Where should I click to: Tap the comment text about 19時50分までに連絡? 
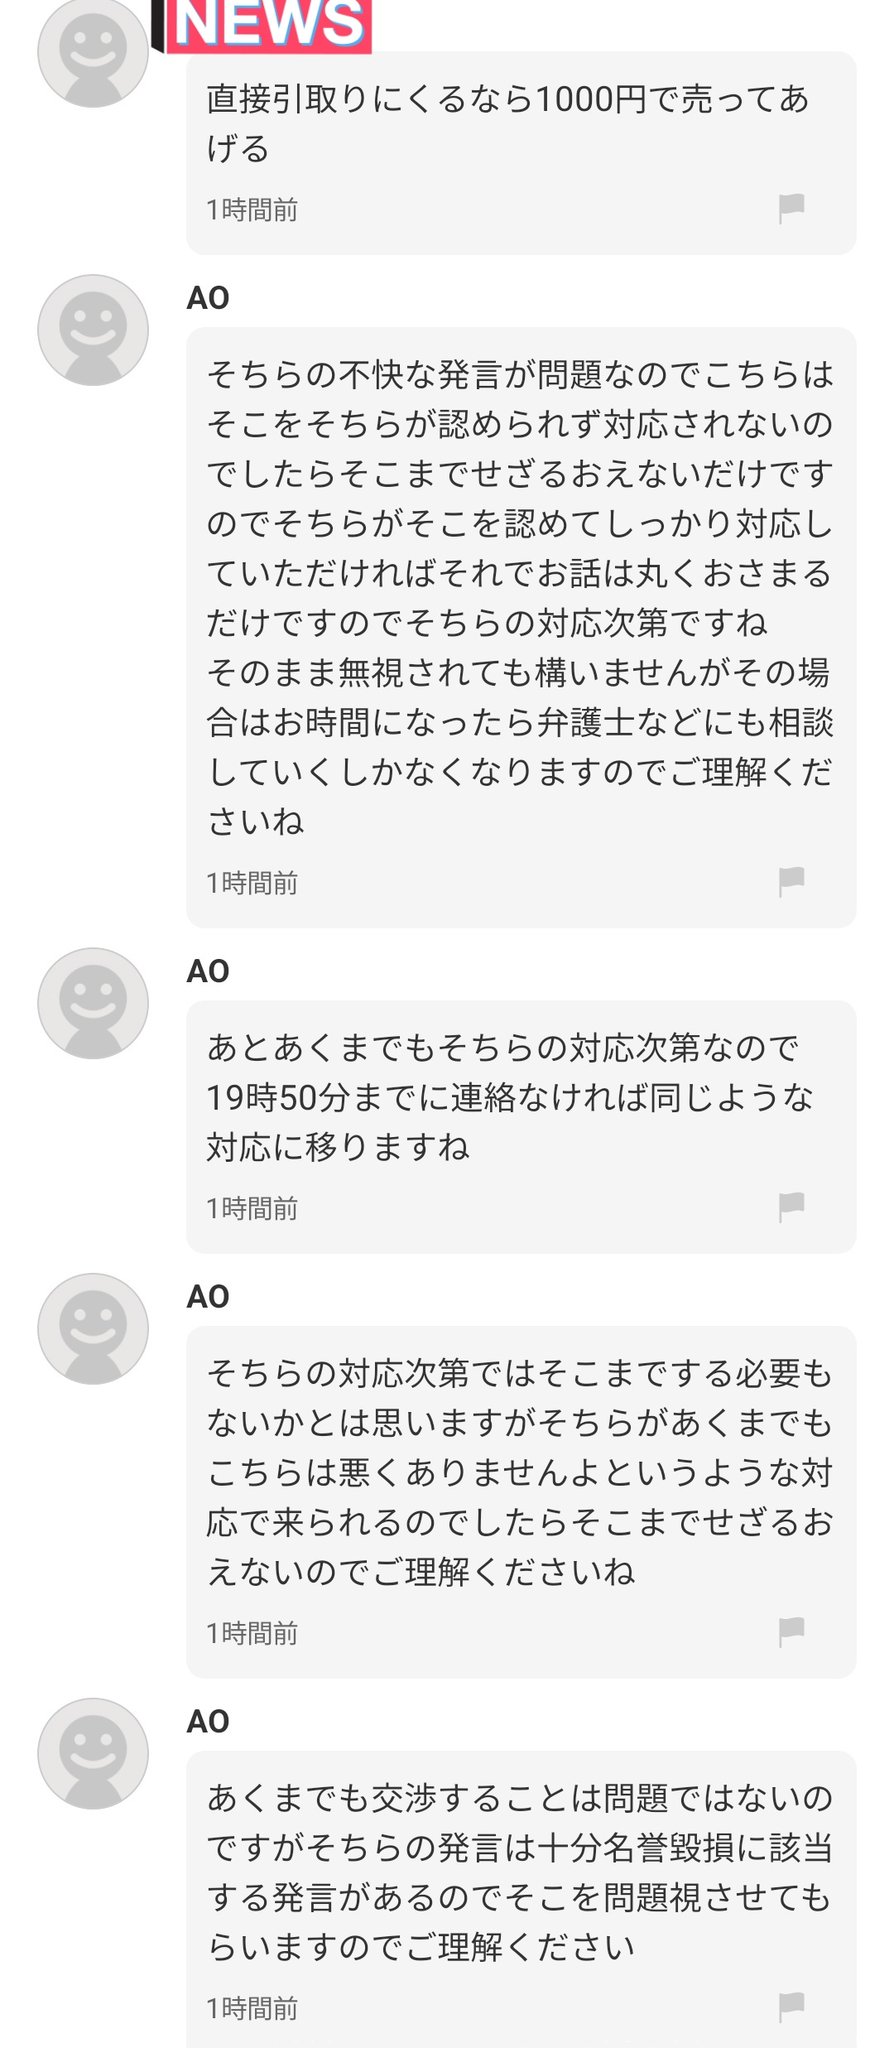click(510, 1097)
